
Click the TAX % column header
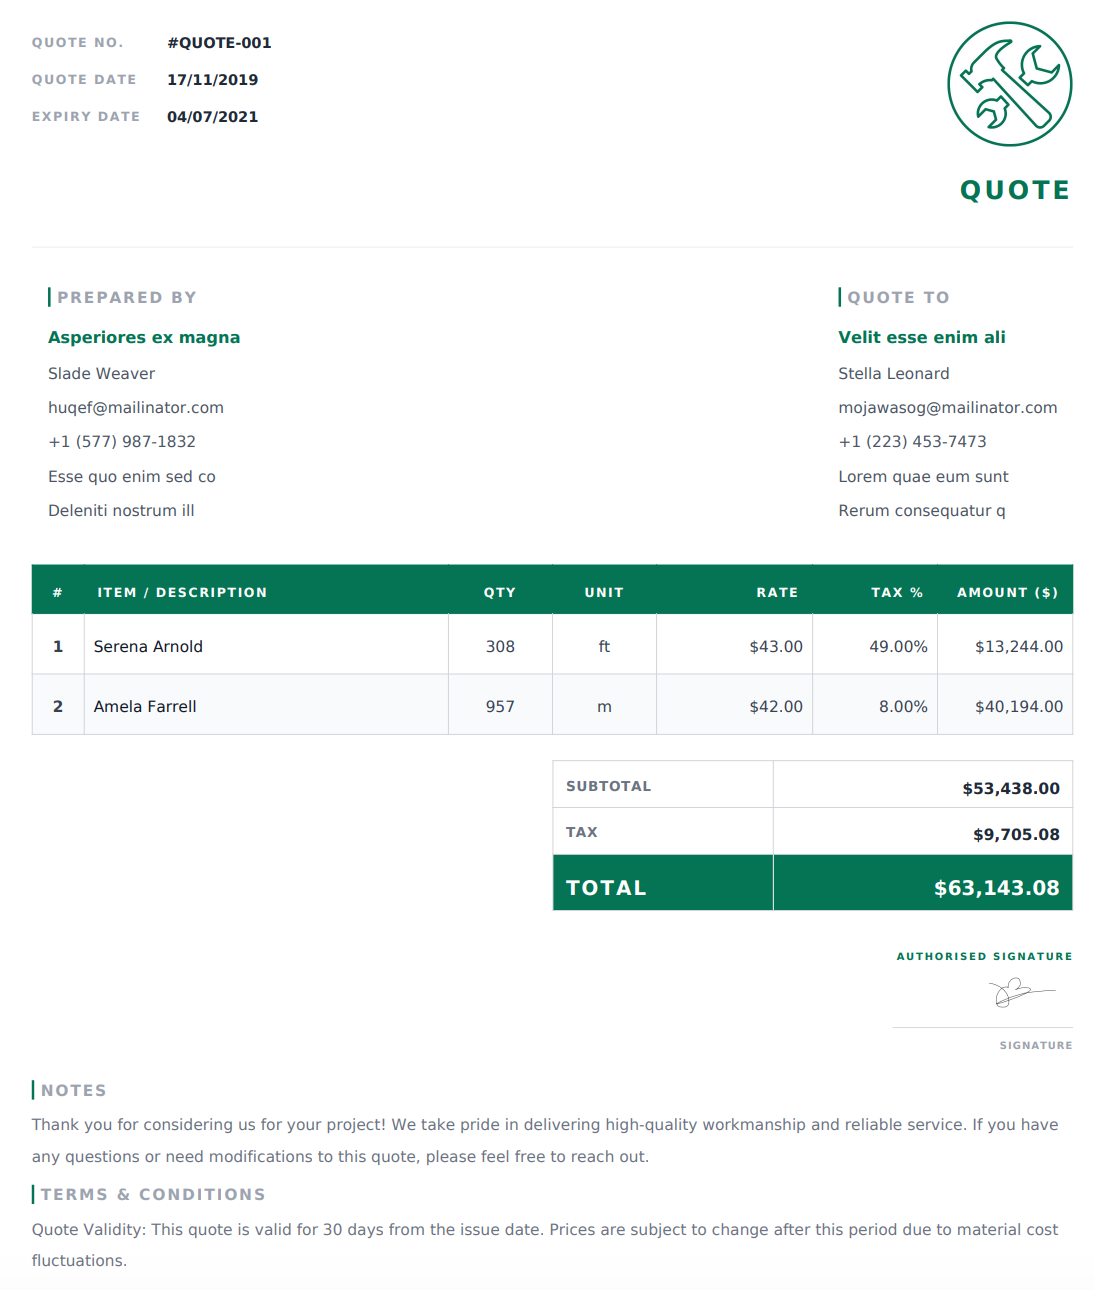pos(897,593)
